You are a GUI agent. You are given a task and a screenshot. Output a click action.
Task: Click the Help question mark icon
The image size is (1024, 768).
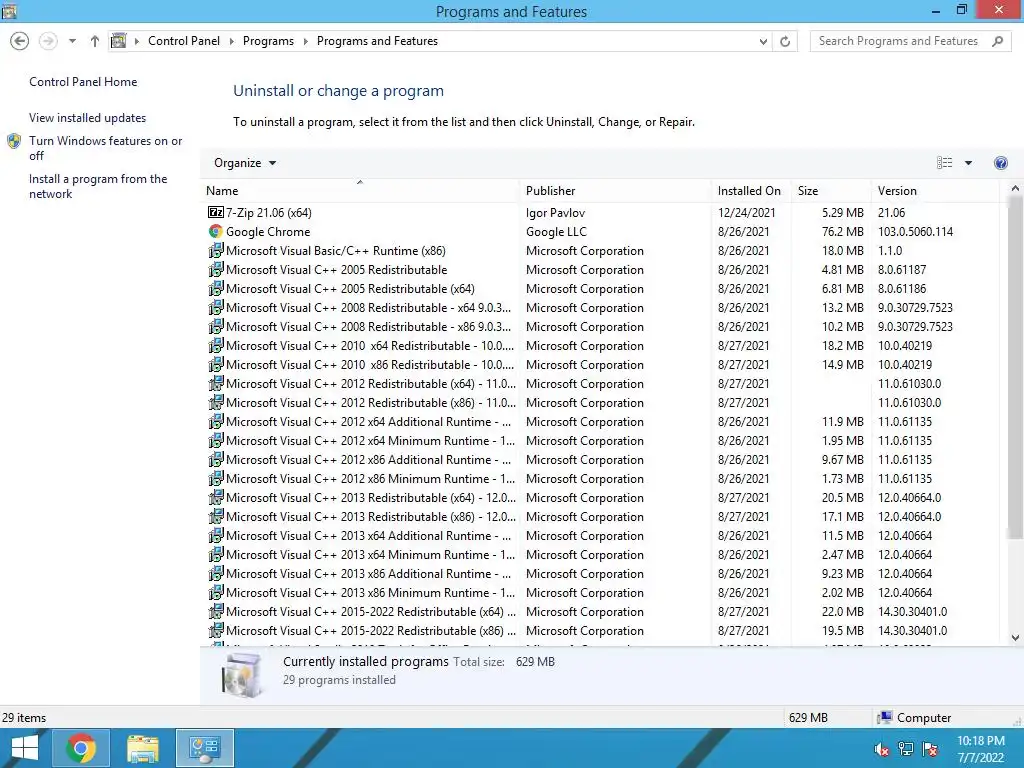point(1000,163)
